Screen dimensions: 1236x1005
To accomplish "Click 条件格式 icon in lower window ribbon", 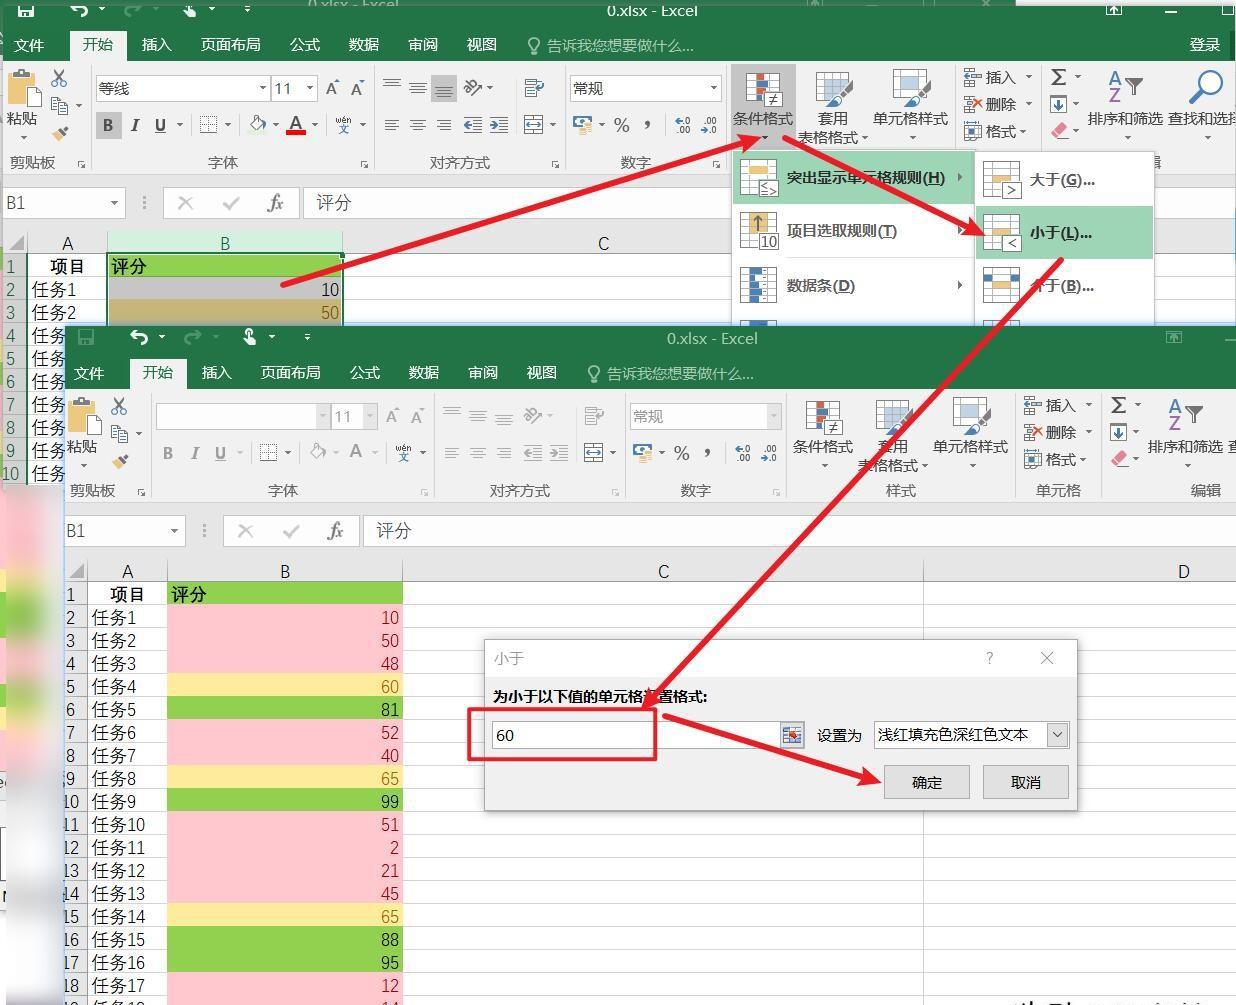I will (x=823, y=432).
